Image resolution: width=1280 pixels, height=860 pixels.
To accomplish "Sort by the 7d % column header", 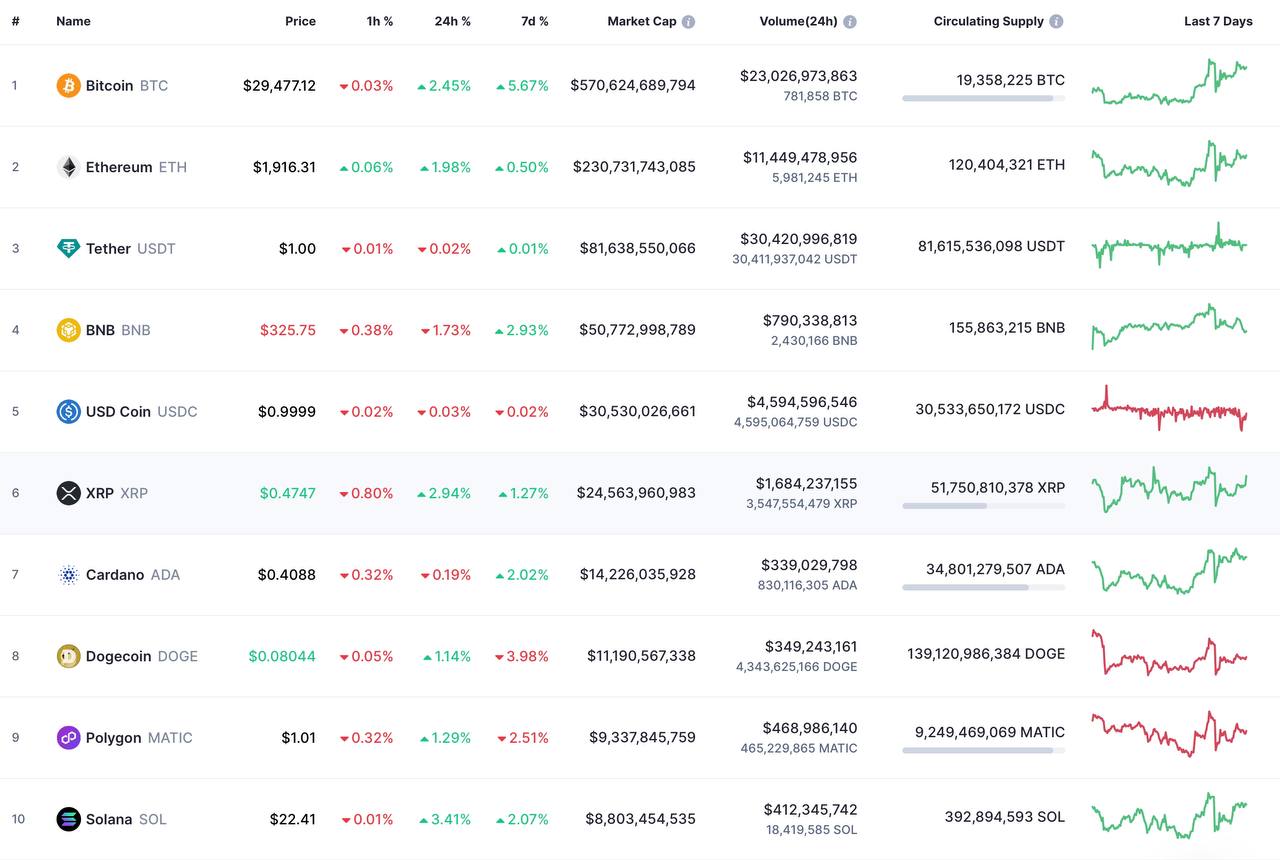I will [533, 21].
